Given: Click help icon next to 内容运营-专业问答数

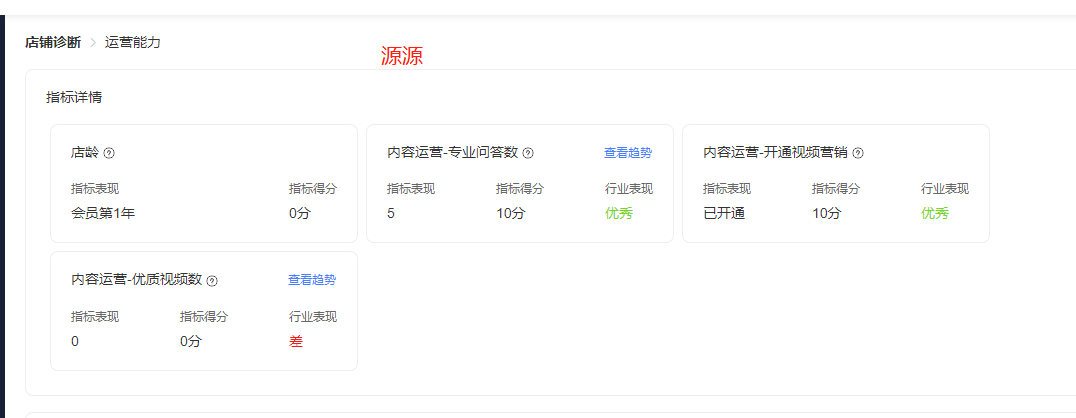Looking at the screenshot, I should coord(528,153).
